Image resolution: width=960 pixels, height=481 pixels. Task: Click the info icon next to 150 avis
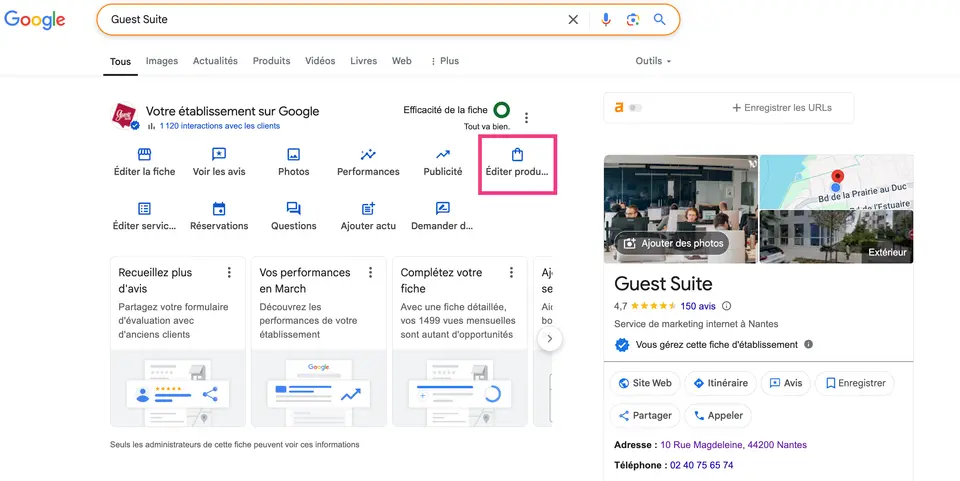coord(727,306)
